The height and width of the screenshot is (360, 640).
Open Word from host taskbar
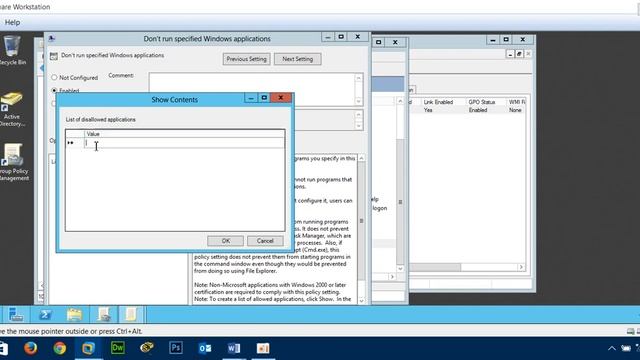click(x=234, y=348)
